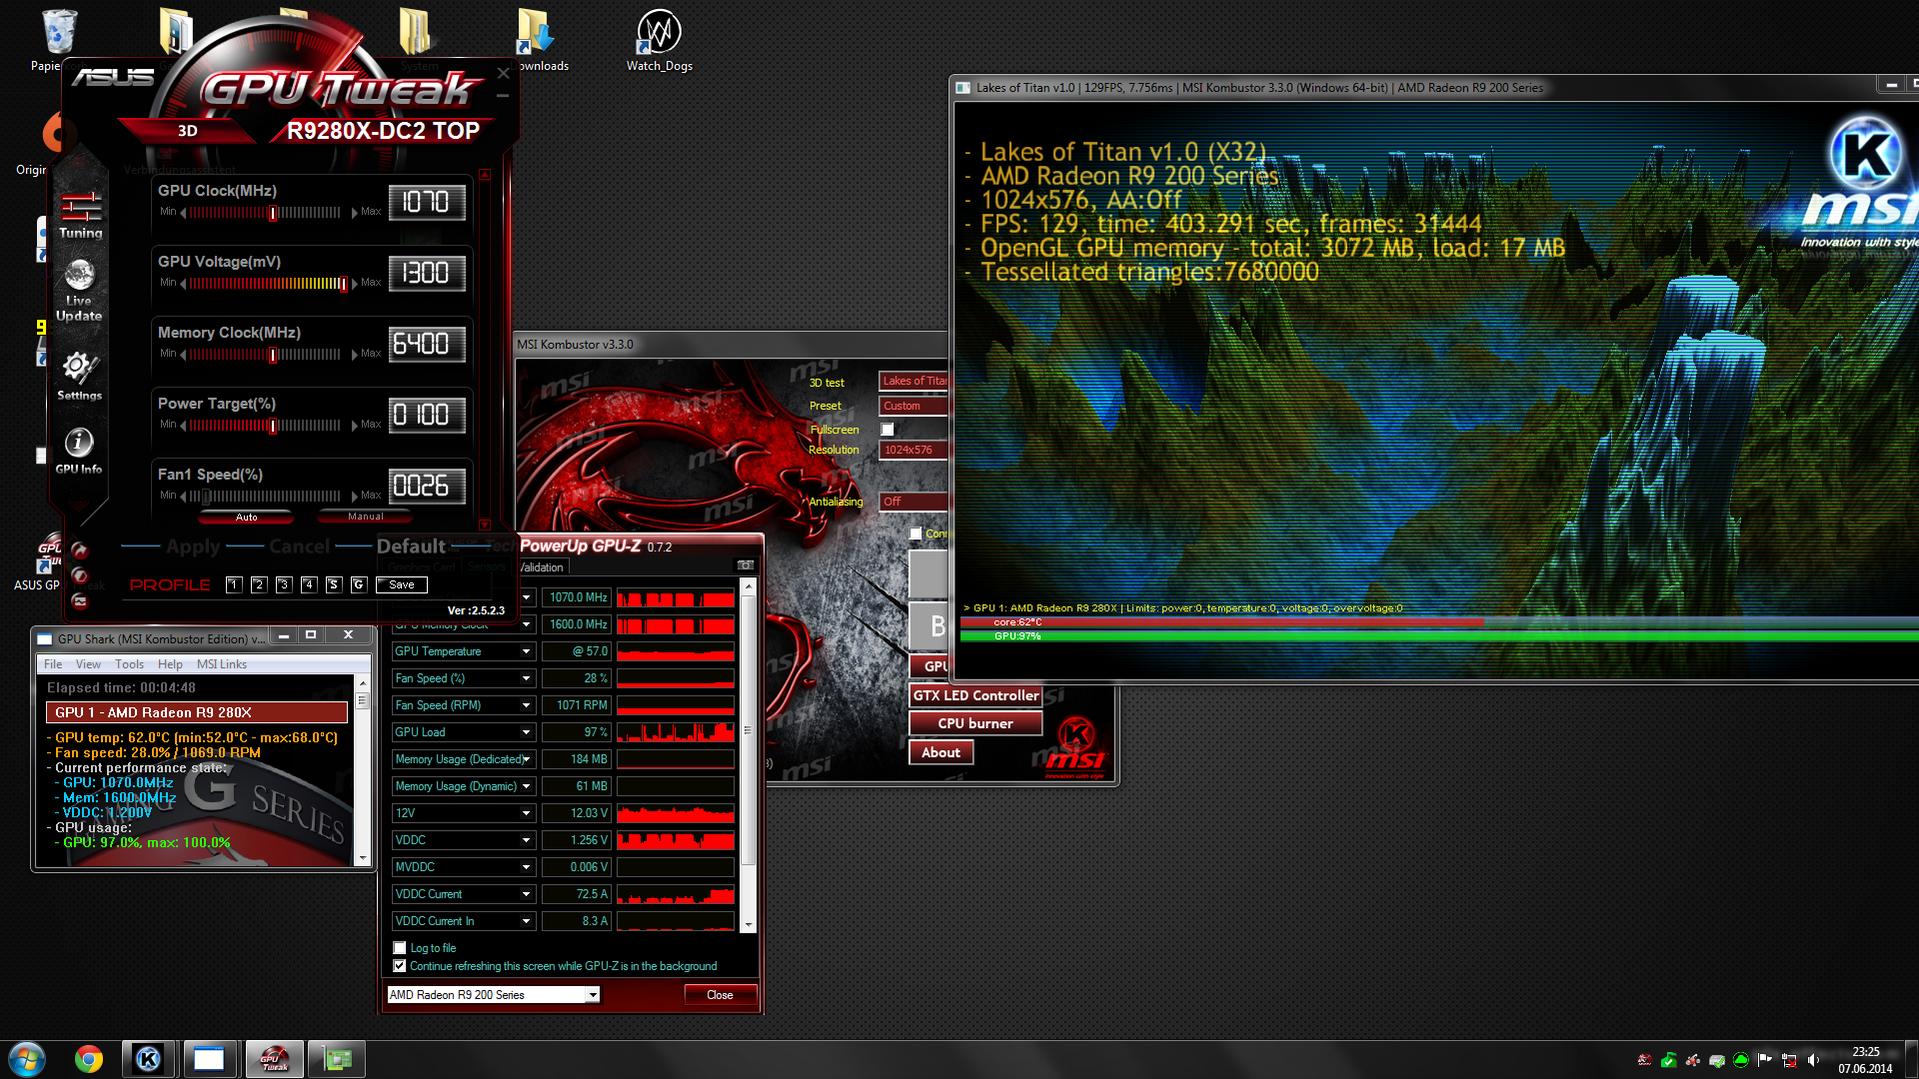Open the File menu in GPU Shark

(x=53, y=664)
